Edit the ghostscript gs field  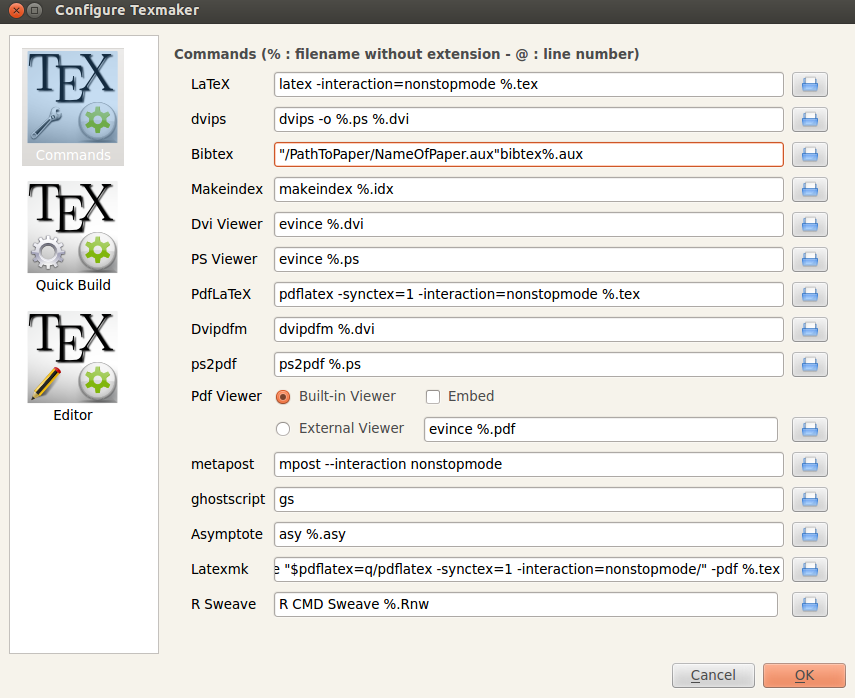point(528,500)
